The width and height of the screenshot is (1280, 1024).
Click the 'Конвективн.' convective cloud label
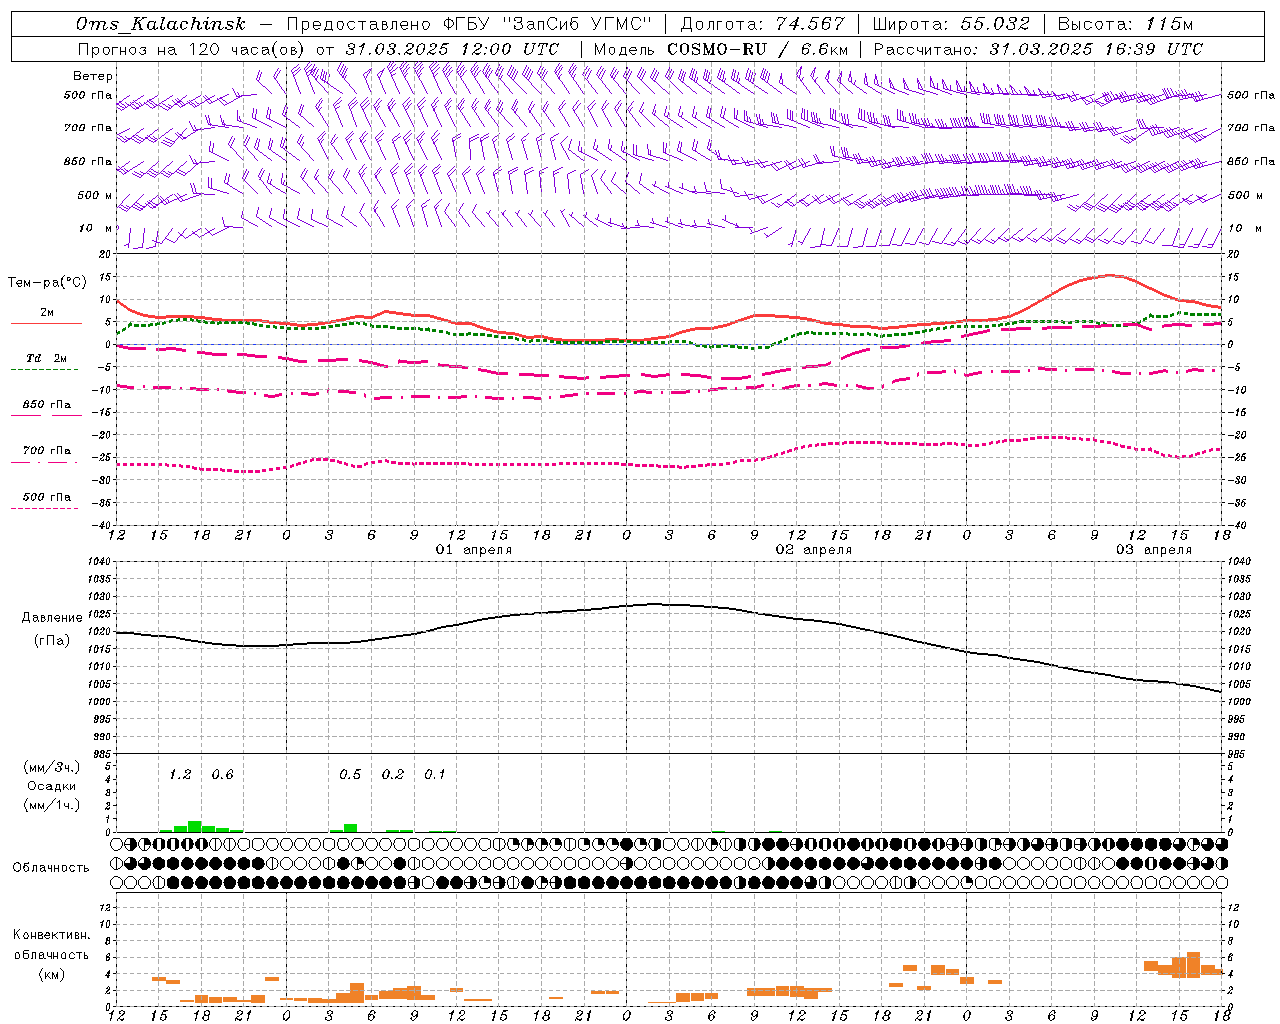[x=51, y=935]
